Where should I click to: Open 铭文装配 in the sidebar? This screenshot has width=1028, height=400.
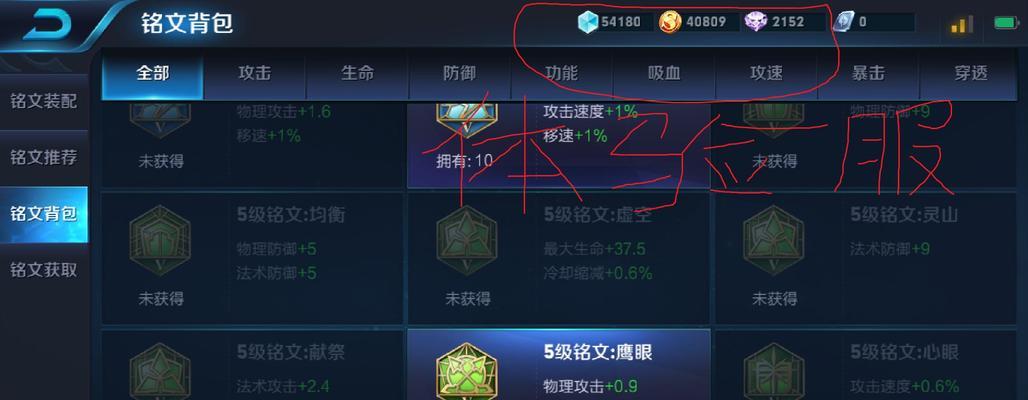(x=44, y=102)
